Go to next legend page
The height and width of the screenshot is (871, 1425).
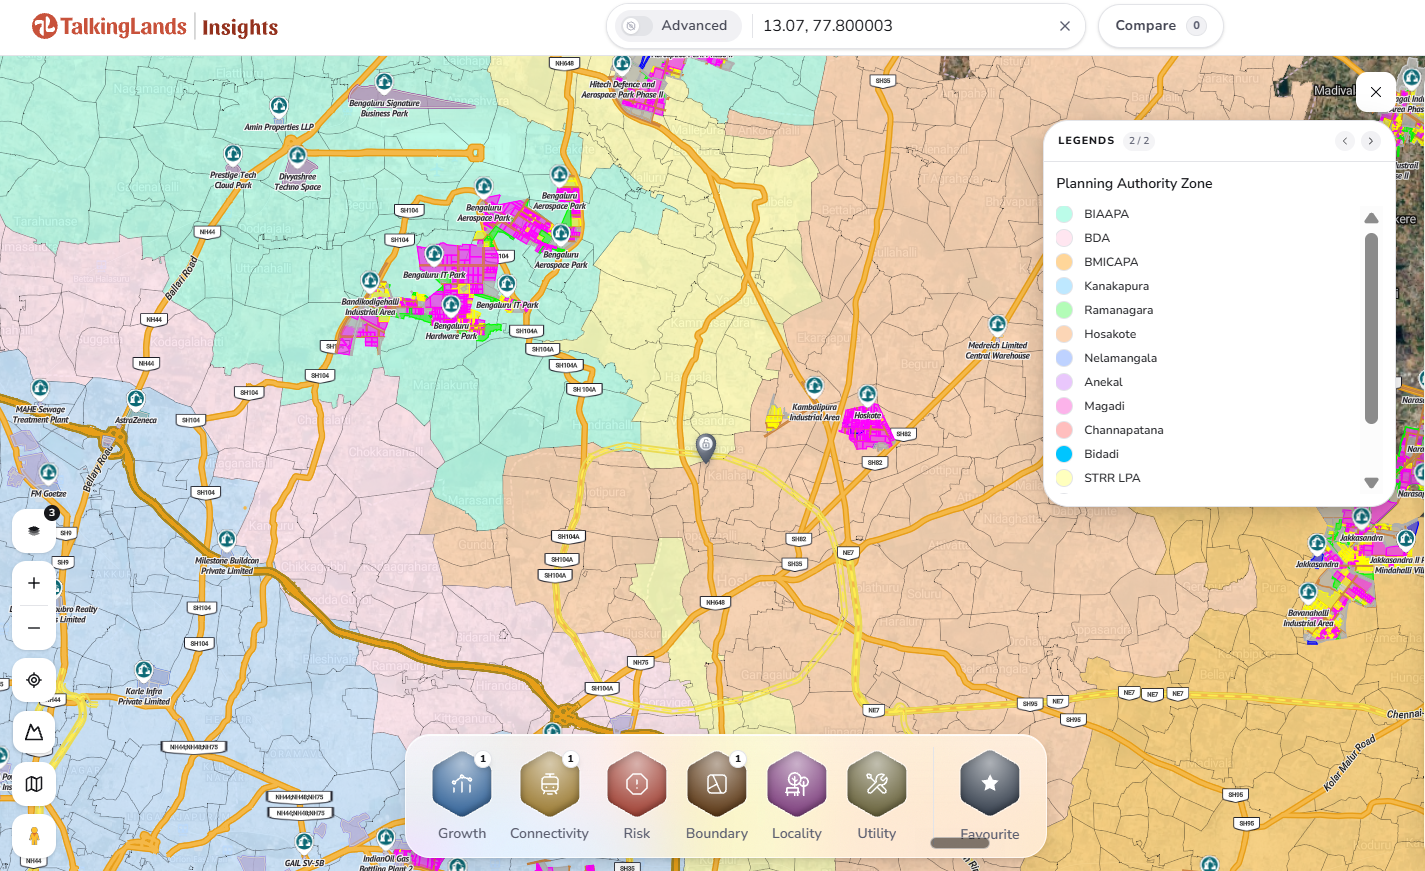tap(1371, 141)
